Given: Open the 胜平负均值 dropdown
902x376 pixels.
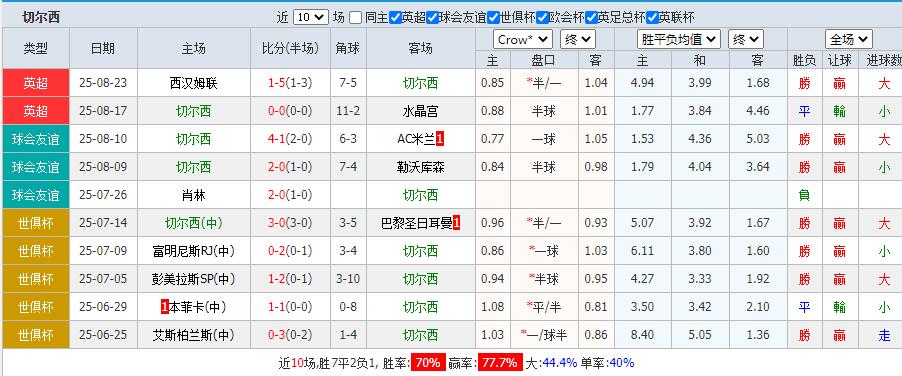Looking at the screenshot, I should 679,40.
